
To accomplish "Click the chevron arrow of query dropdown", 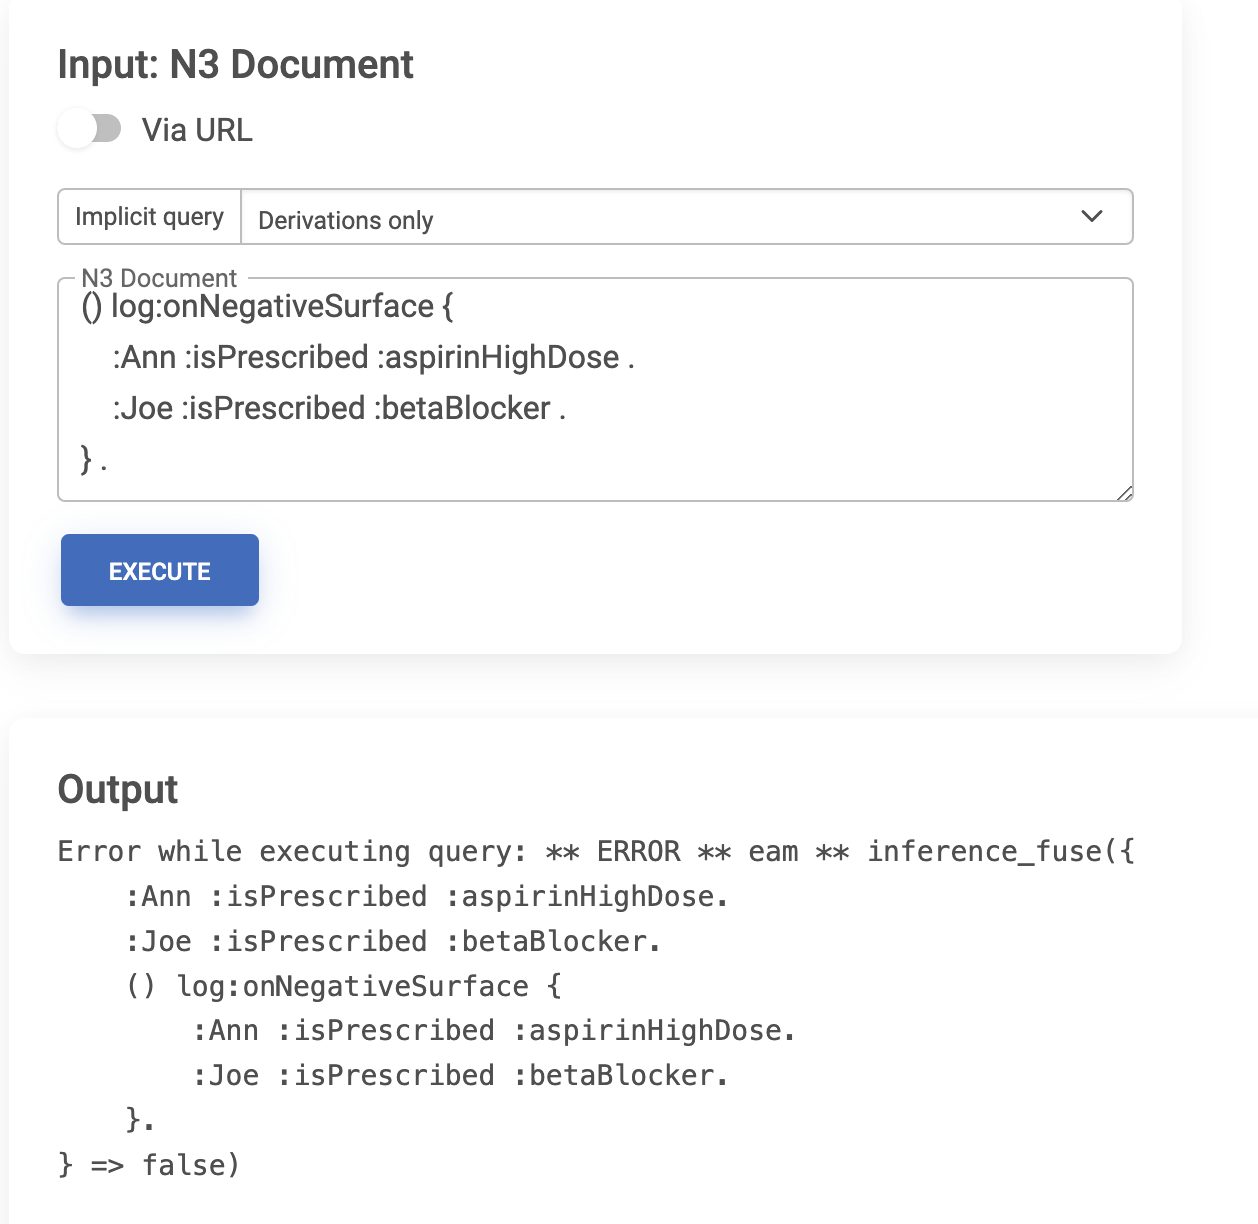I will click(1092, 217).
